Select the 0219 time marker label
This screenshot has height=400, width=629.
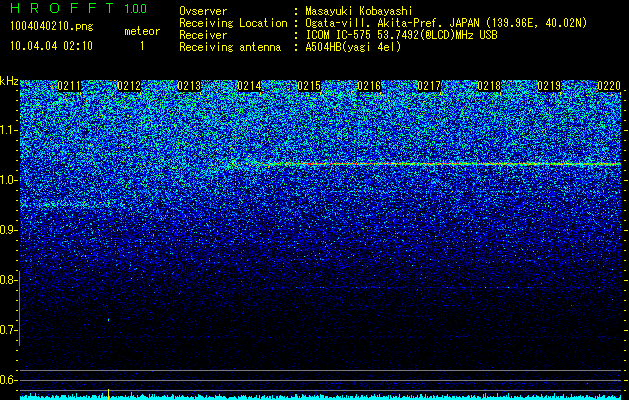pyautogui.click(x=549, y=86)
